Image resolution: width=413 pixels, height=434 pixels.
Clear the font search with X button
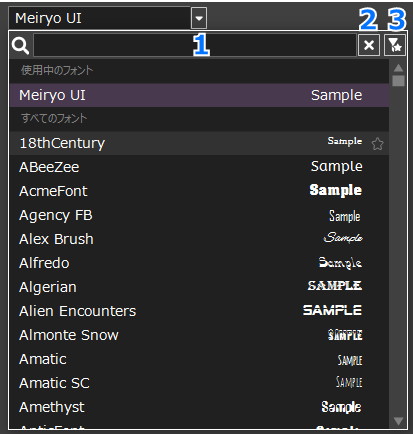(369, 45)
